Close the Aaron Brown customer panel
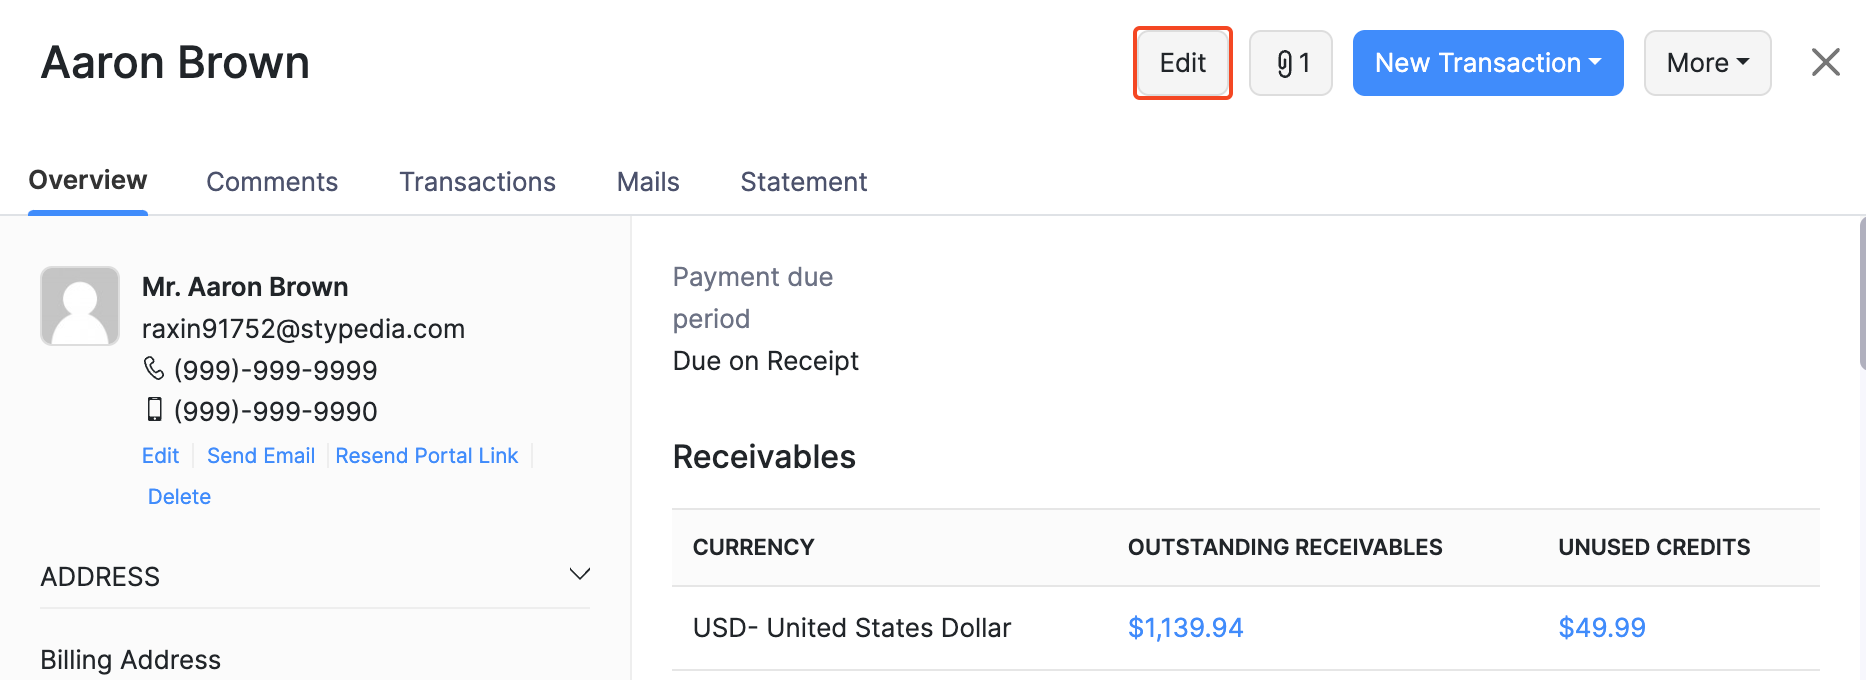This screenshot has height=680, width=1866. point(1825,62)
